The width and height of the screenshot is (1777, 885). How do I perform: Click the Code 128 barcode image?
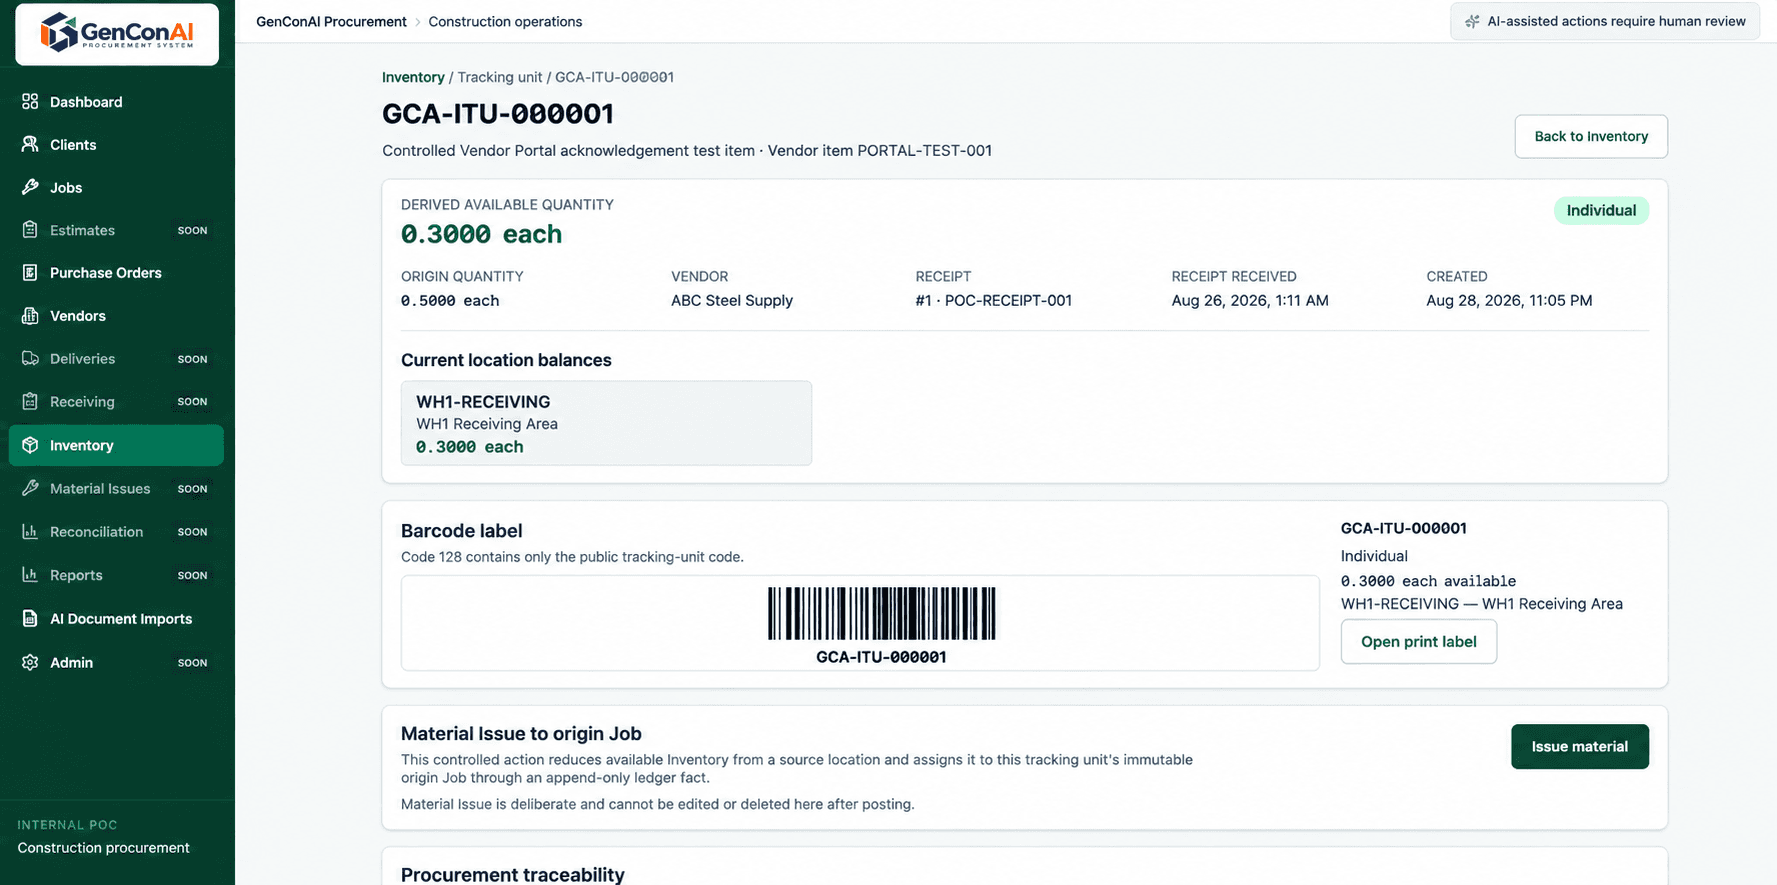(x=881, y=613)
